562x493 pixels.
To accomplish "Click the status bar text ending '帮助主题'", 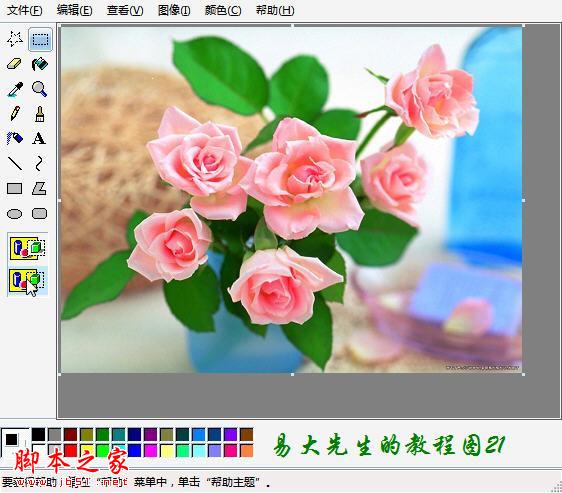I will [136, 482].
